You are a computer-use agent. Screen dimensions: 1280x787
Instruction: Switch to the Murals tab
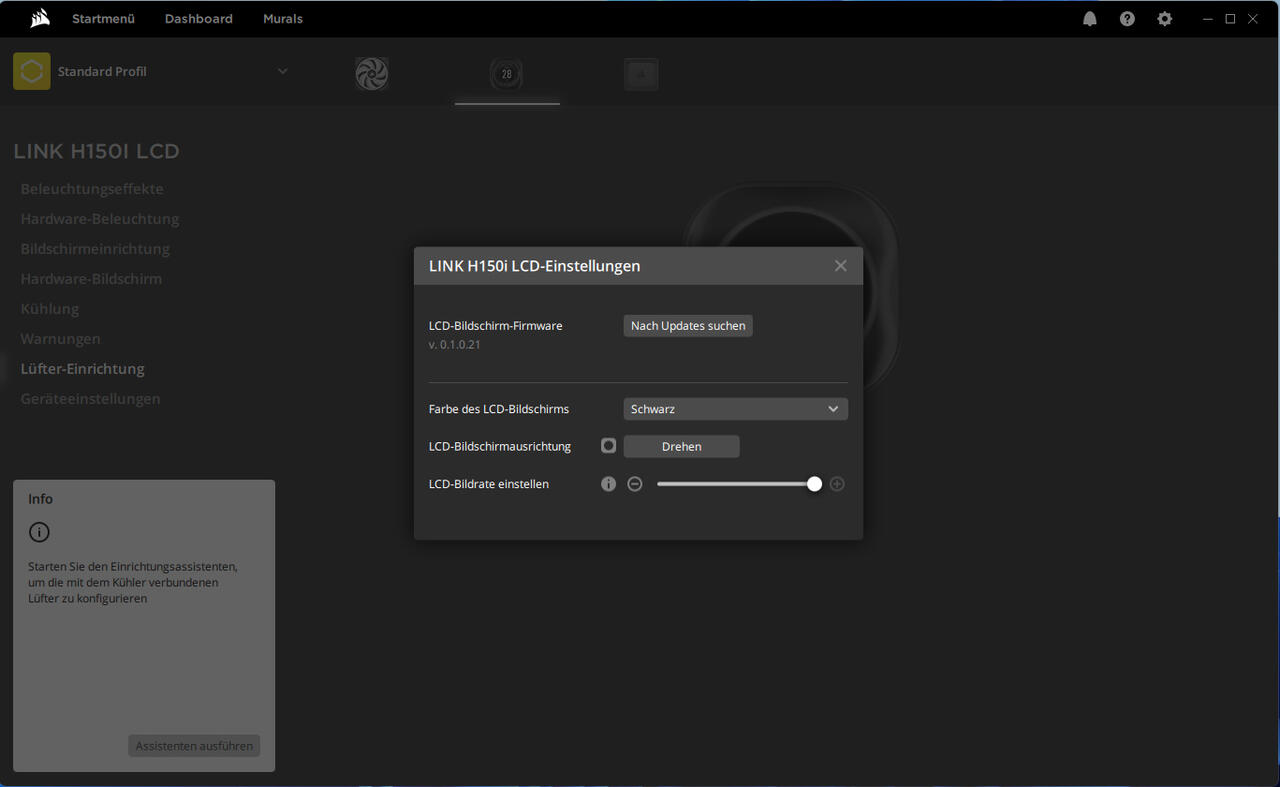click(x=283, y=19)
